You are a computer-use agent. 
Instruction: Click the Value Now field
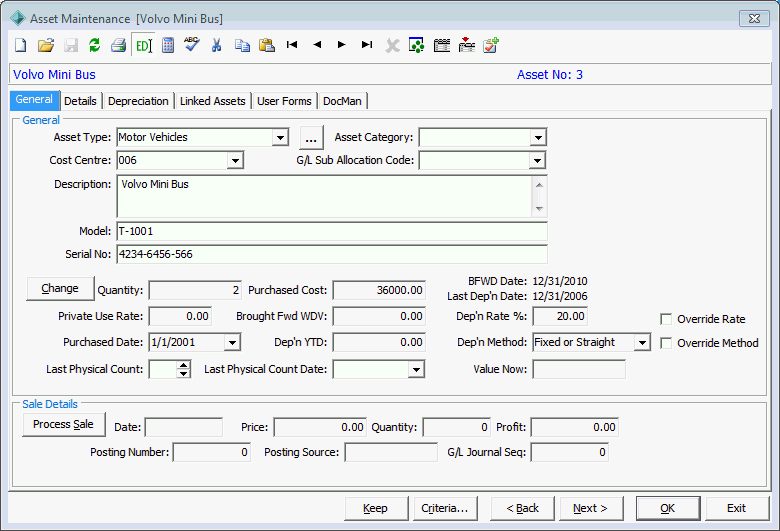[x=579, y=369]
